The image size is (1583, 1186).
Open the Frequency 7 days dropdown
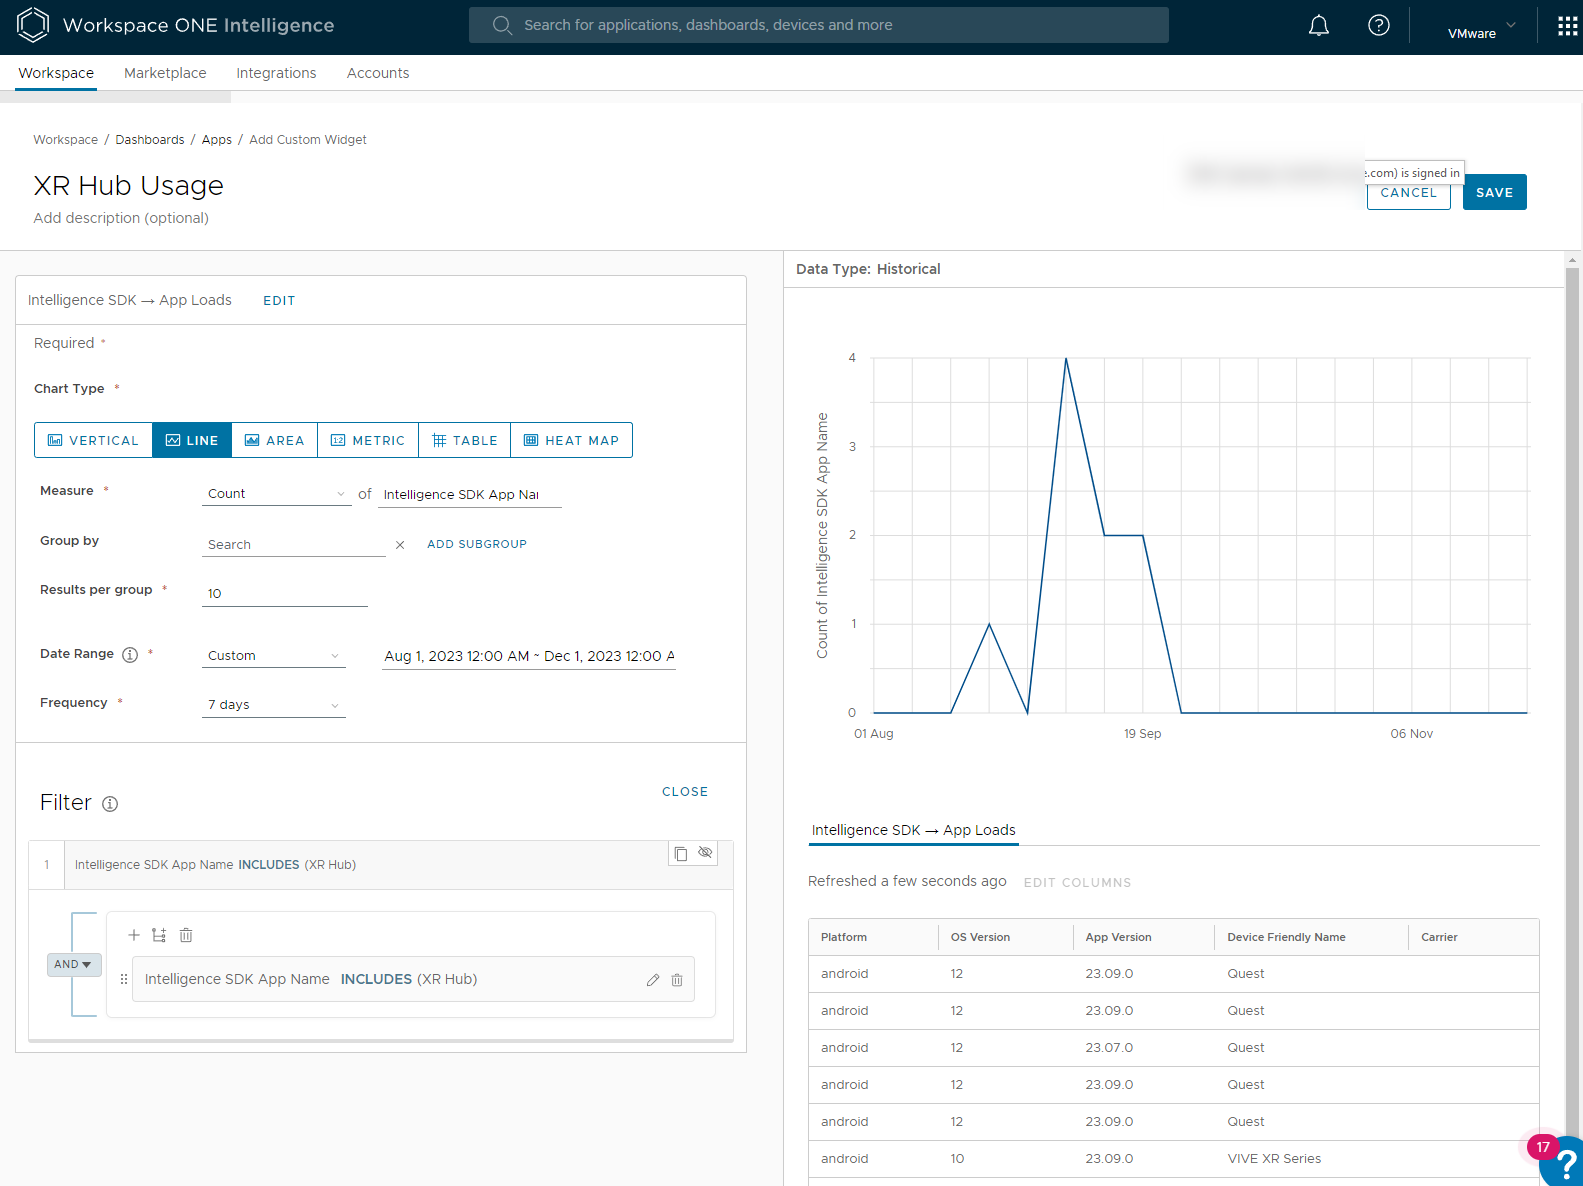tap(273, 705)
